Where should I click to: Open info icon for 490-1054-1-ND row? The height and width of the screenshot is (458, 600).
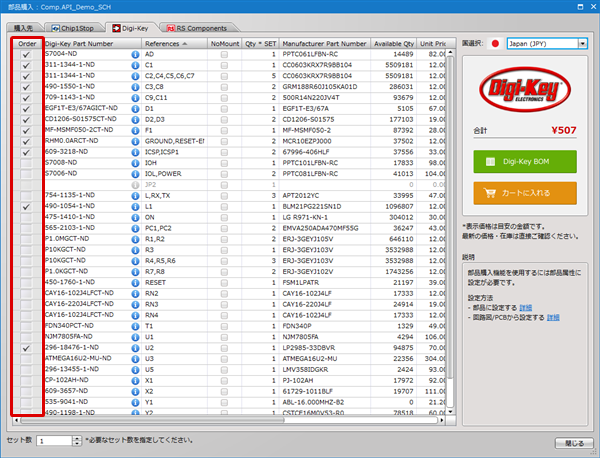(x=135, y=207)
